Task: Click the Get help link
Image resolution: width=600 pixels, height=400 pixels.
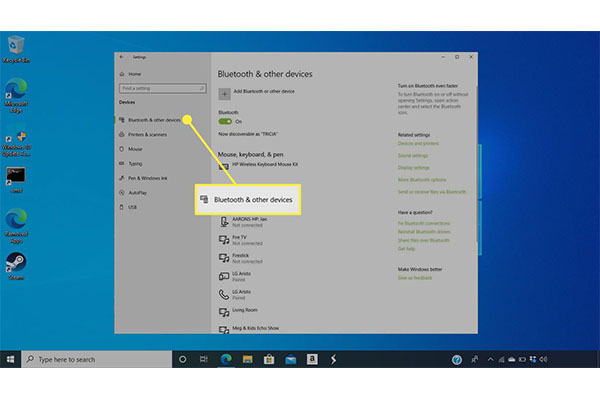Action: pos(406,249)
